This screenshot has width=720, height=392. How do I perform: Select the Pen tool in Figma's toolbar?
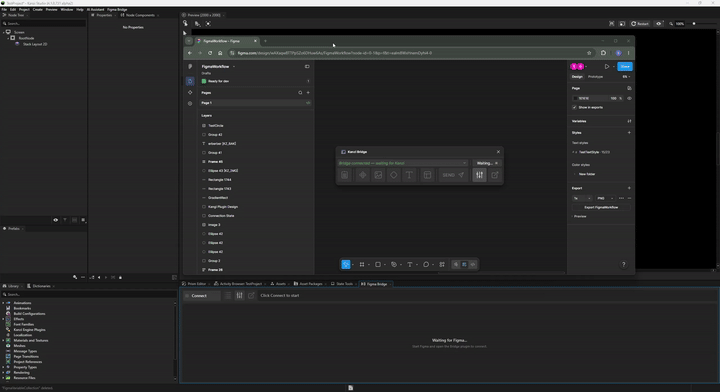point(394,264)
